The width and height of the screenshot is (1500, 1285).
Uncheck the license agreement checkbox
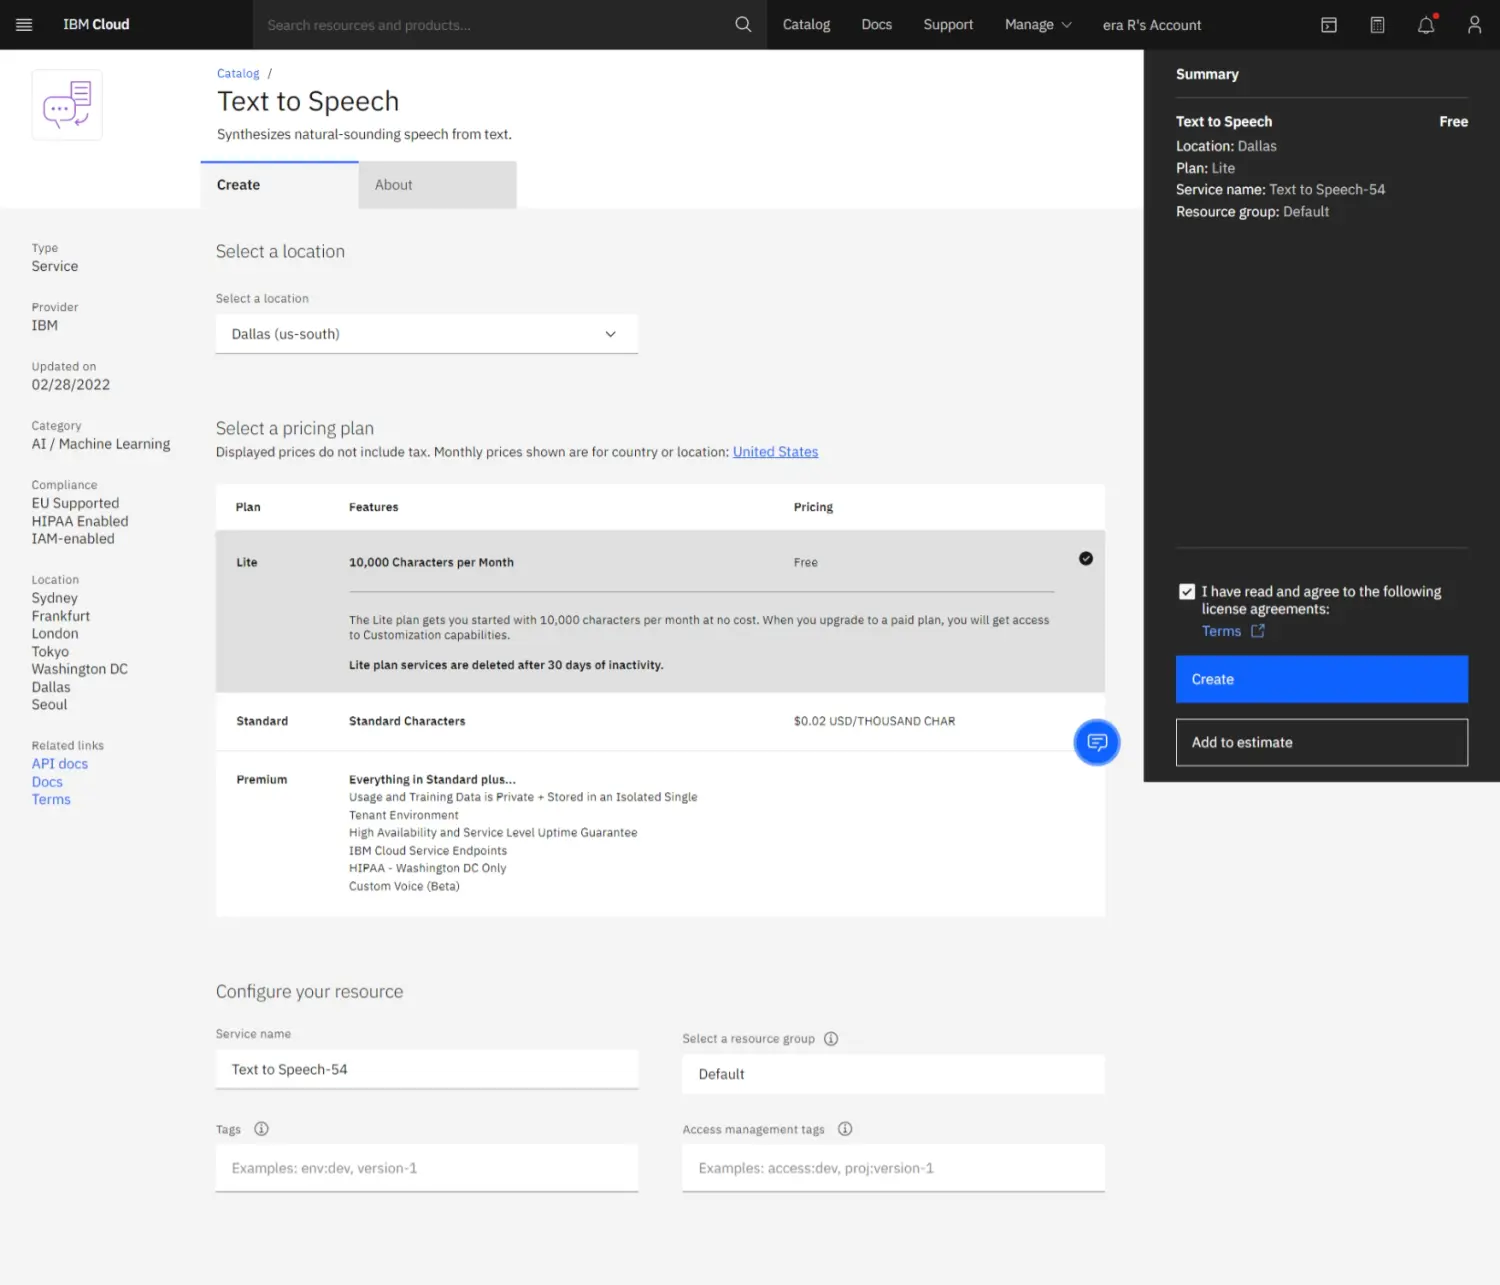[x=1187, y=592]
